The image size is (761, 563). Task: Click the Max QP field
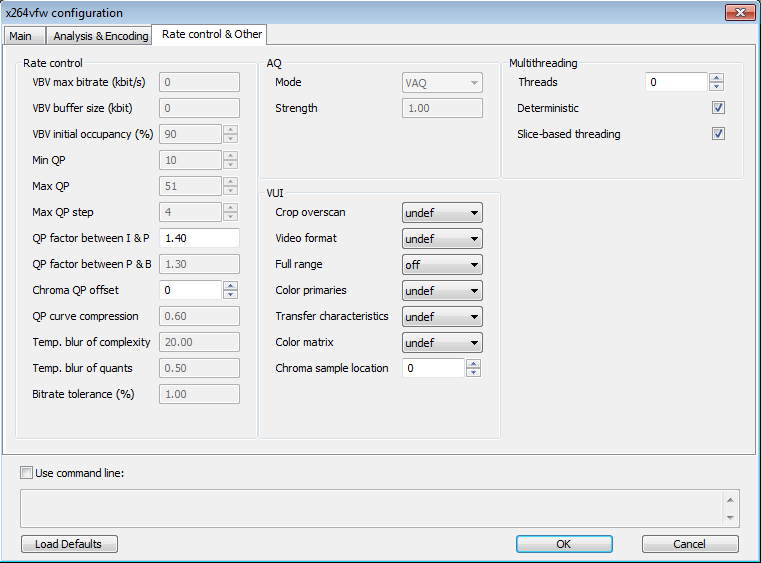190,186
